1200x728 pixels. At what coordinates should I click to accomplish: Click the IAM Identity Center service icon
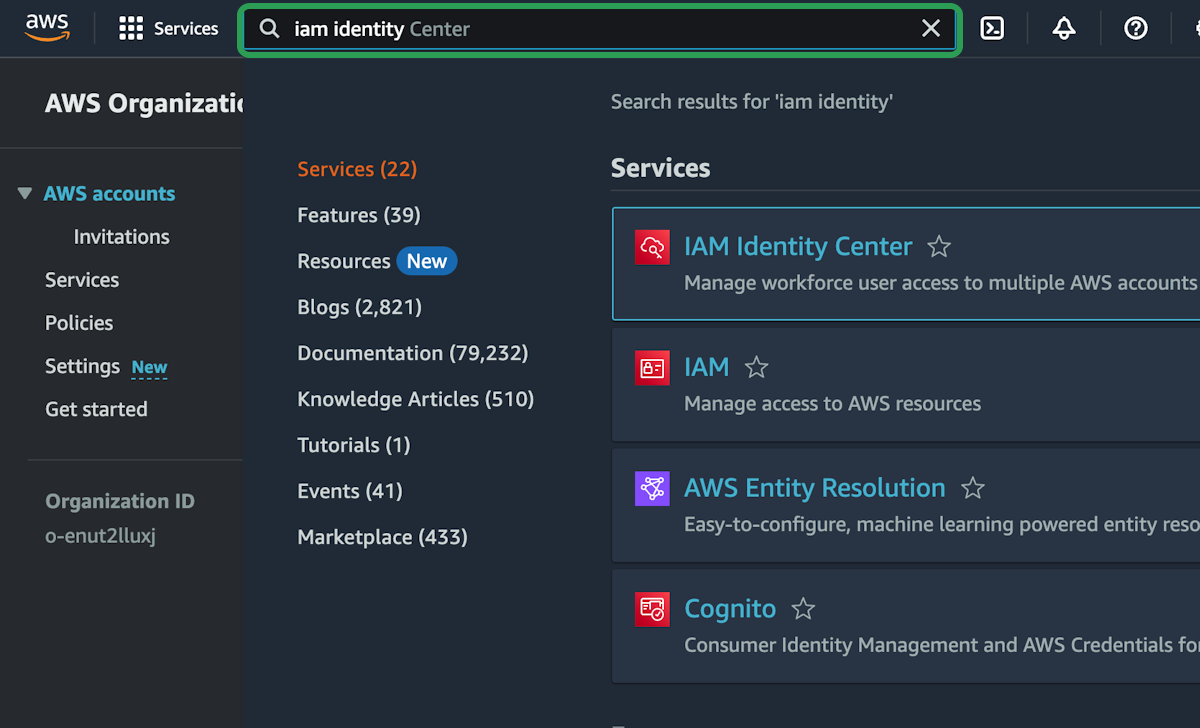click(x=652, y=247)
